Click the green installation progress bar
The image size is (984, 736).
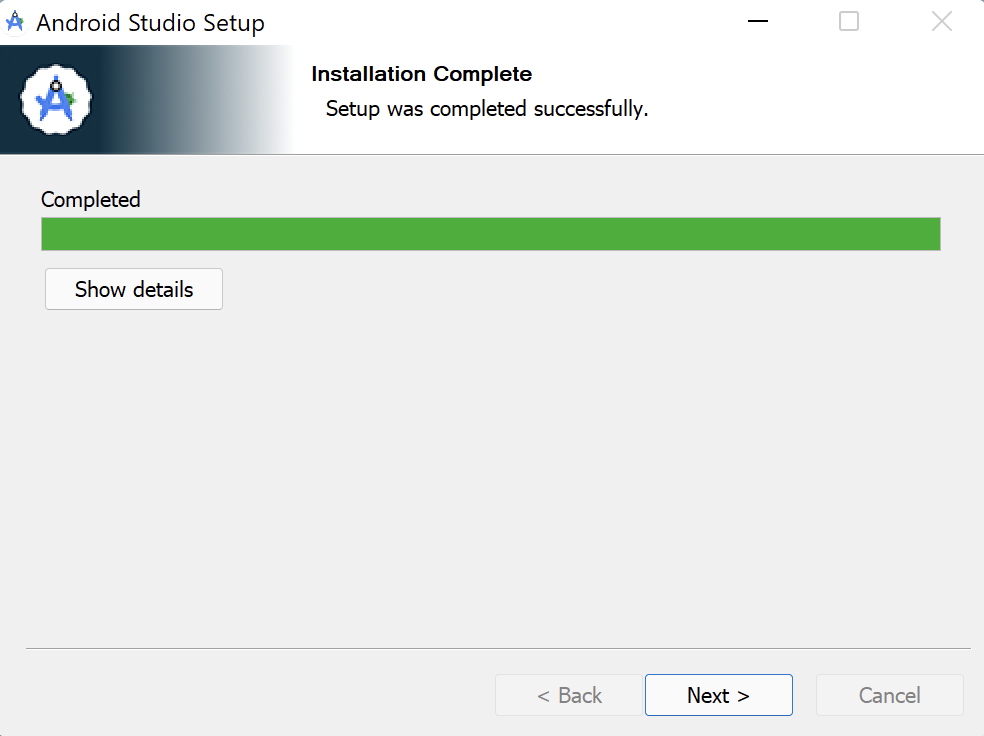[x=490, y=234]
